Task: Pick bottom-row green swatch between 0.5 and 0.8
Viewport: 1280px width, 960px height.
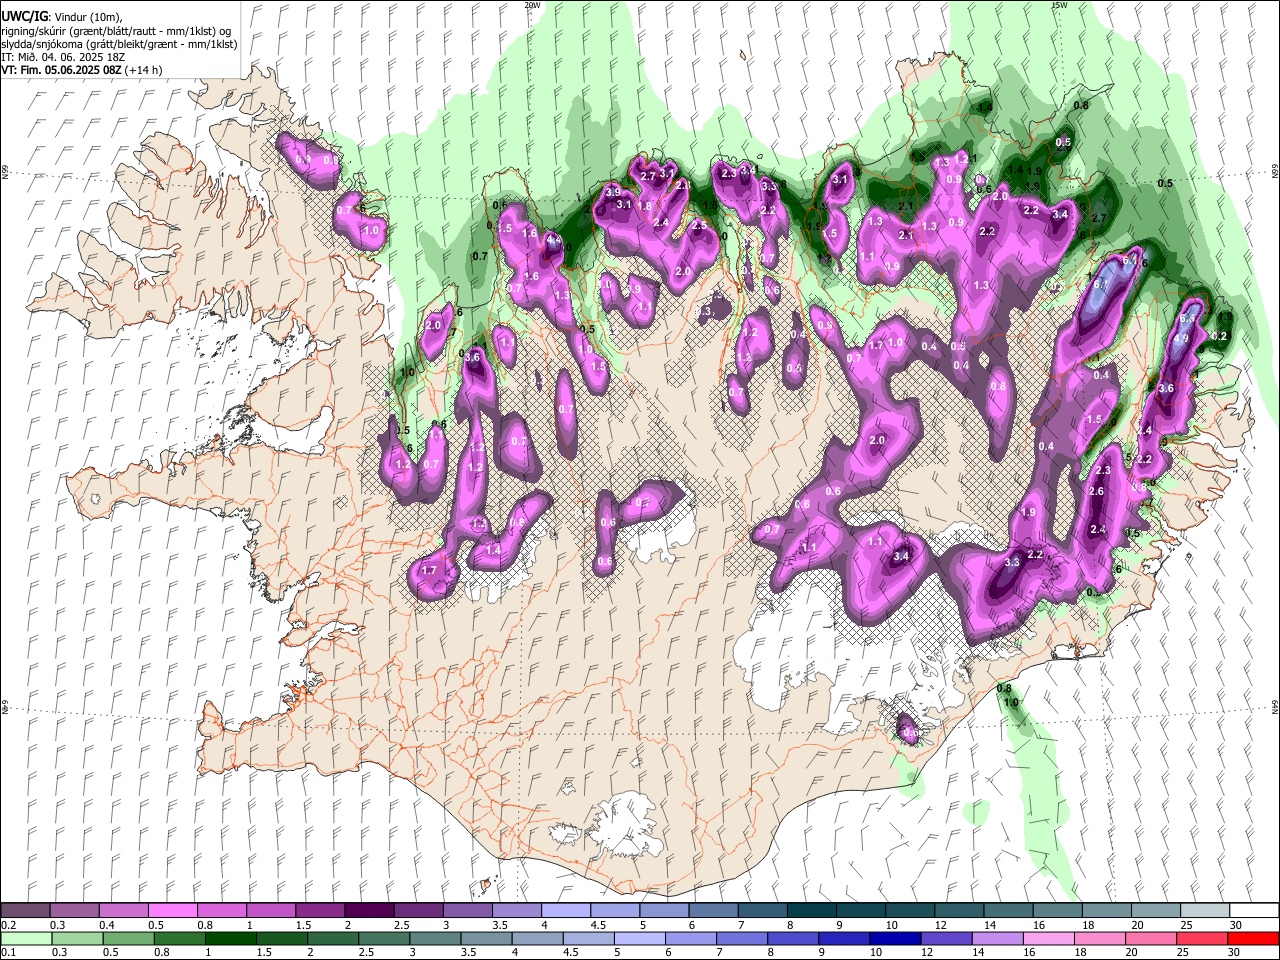Action: 127,938
